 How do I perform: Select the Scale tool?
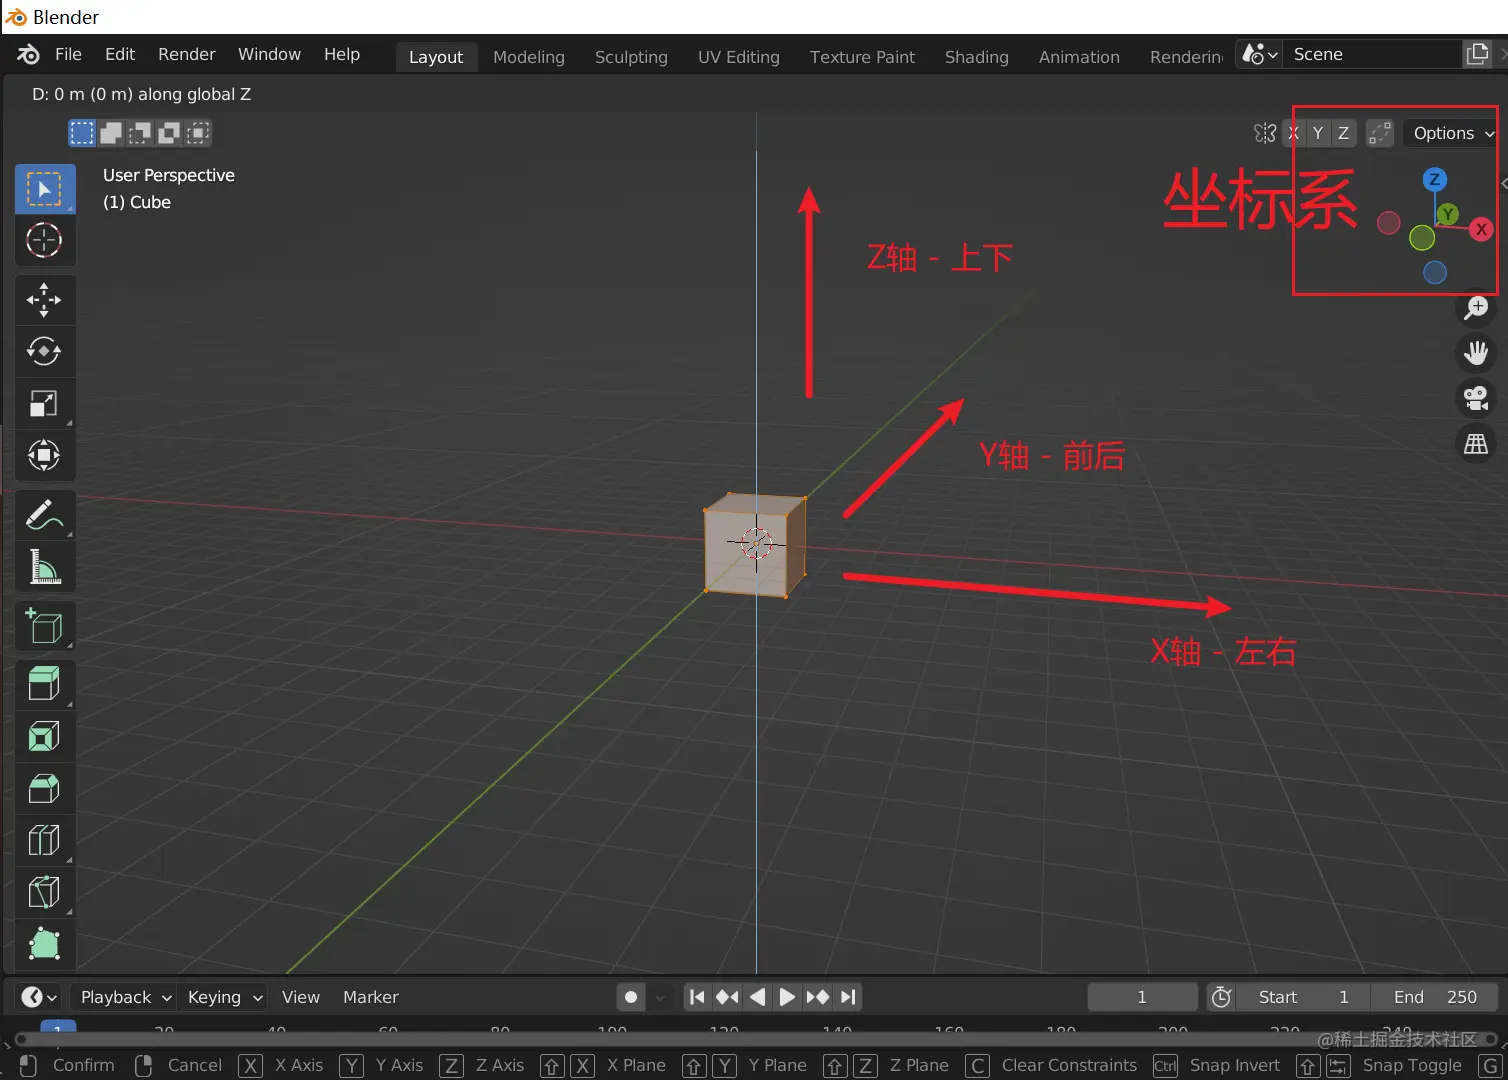click(x=44, y=403)
